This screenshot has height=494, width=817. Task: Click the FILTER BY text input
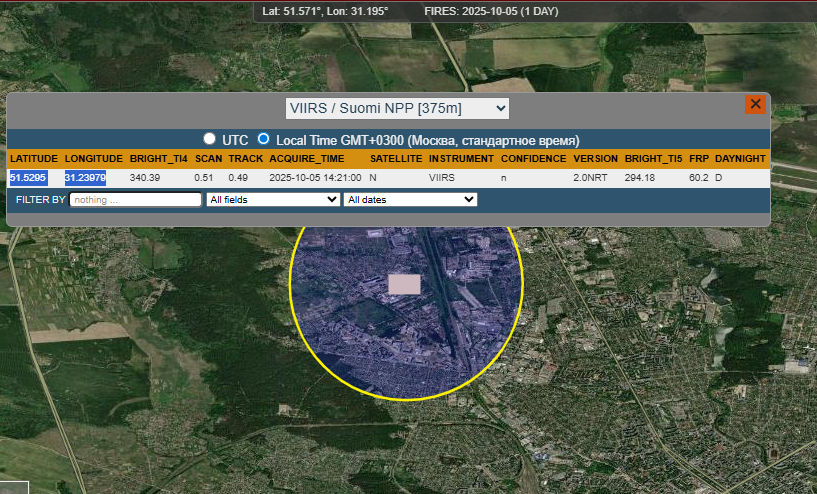tap(136, 200)
